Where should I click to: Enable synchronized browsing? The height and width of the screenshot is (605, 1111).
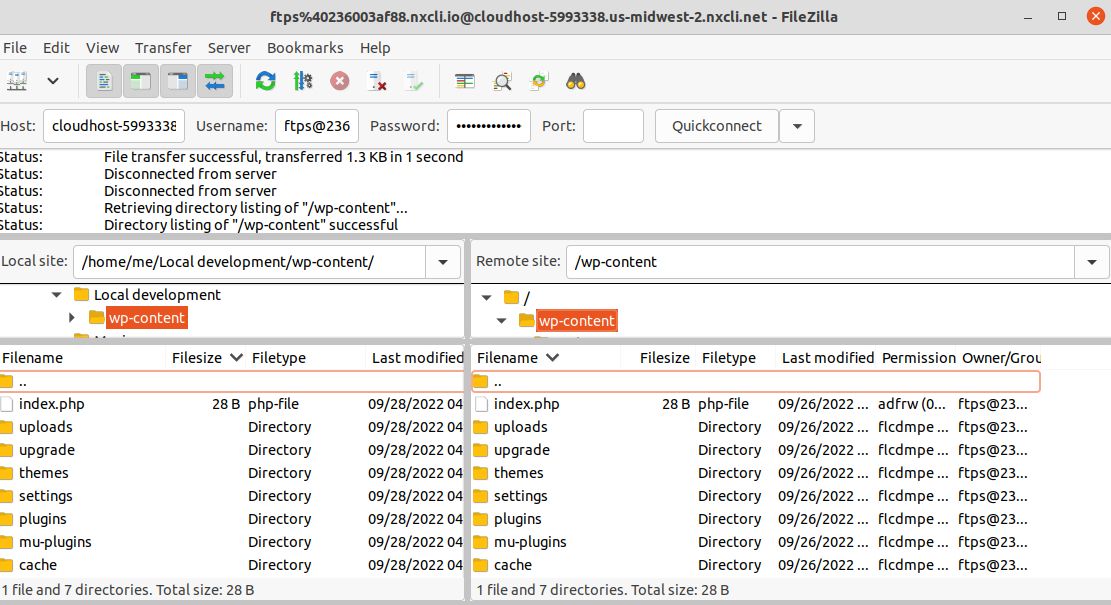pyautogui.click(x=538, y=81)
